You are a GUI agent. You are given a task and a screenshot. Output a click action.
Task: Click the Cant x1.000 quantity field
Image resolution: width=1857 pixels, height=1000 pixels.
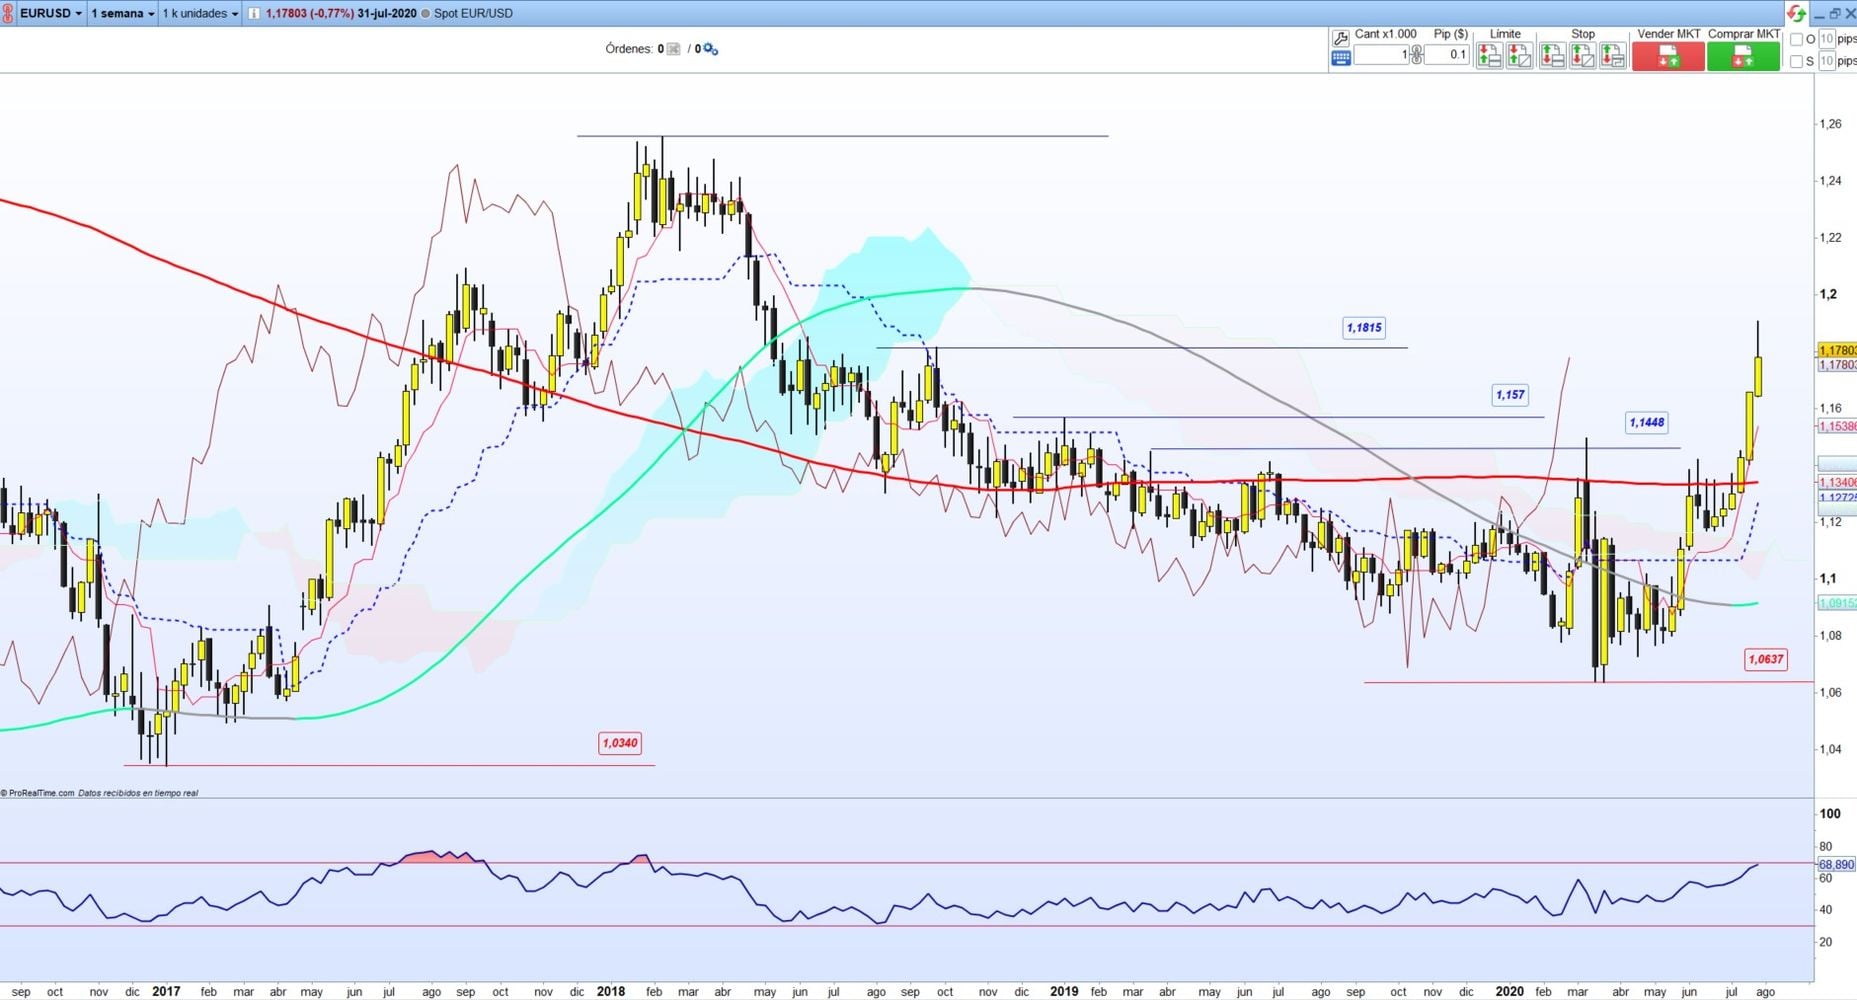pyautogui.click(x=1381, y=55)
